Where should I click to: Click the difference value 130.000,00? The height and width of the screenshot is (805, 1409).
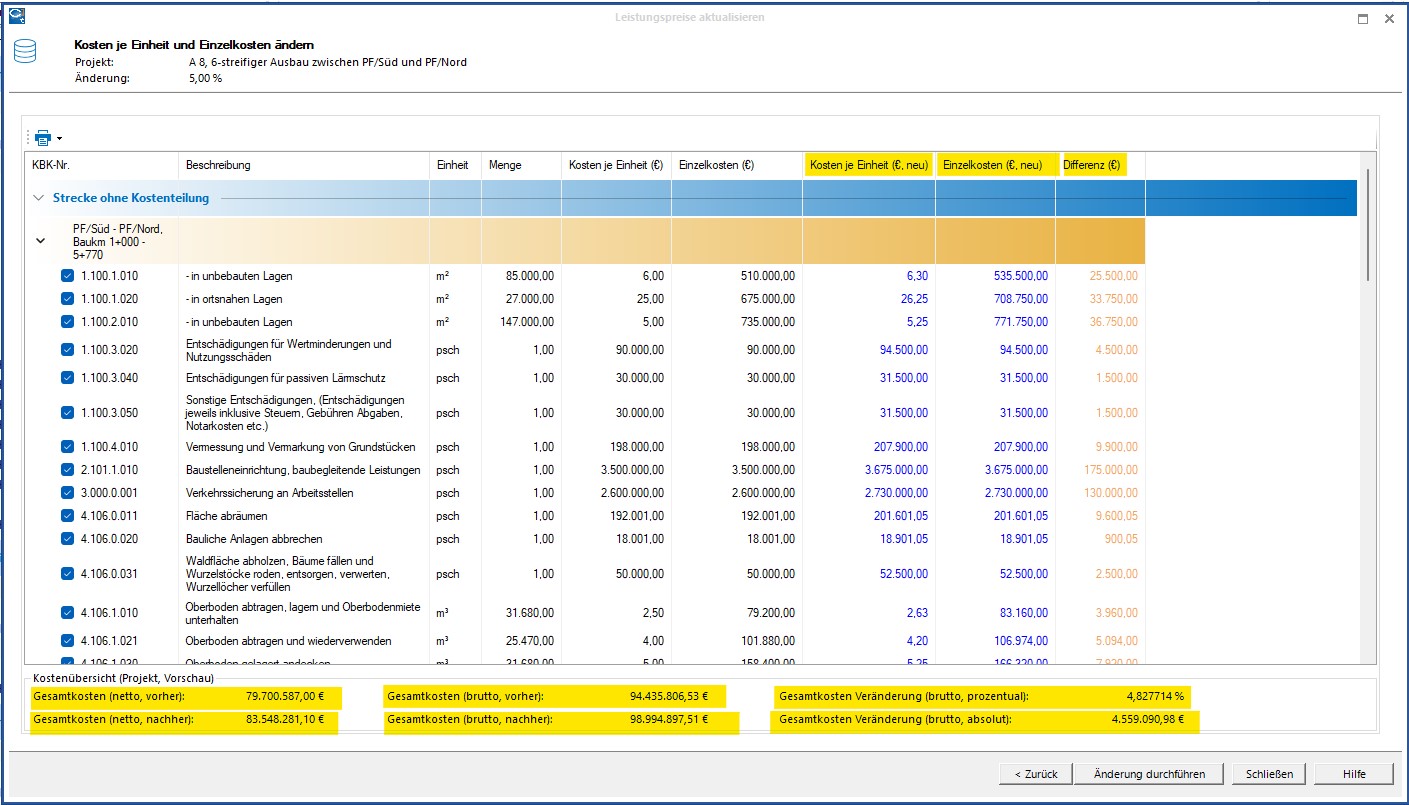(x=1110, y=493)
